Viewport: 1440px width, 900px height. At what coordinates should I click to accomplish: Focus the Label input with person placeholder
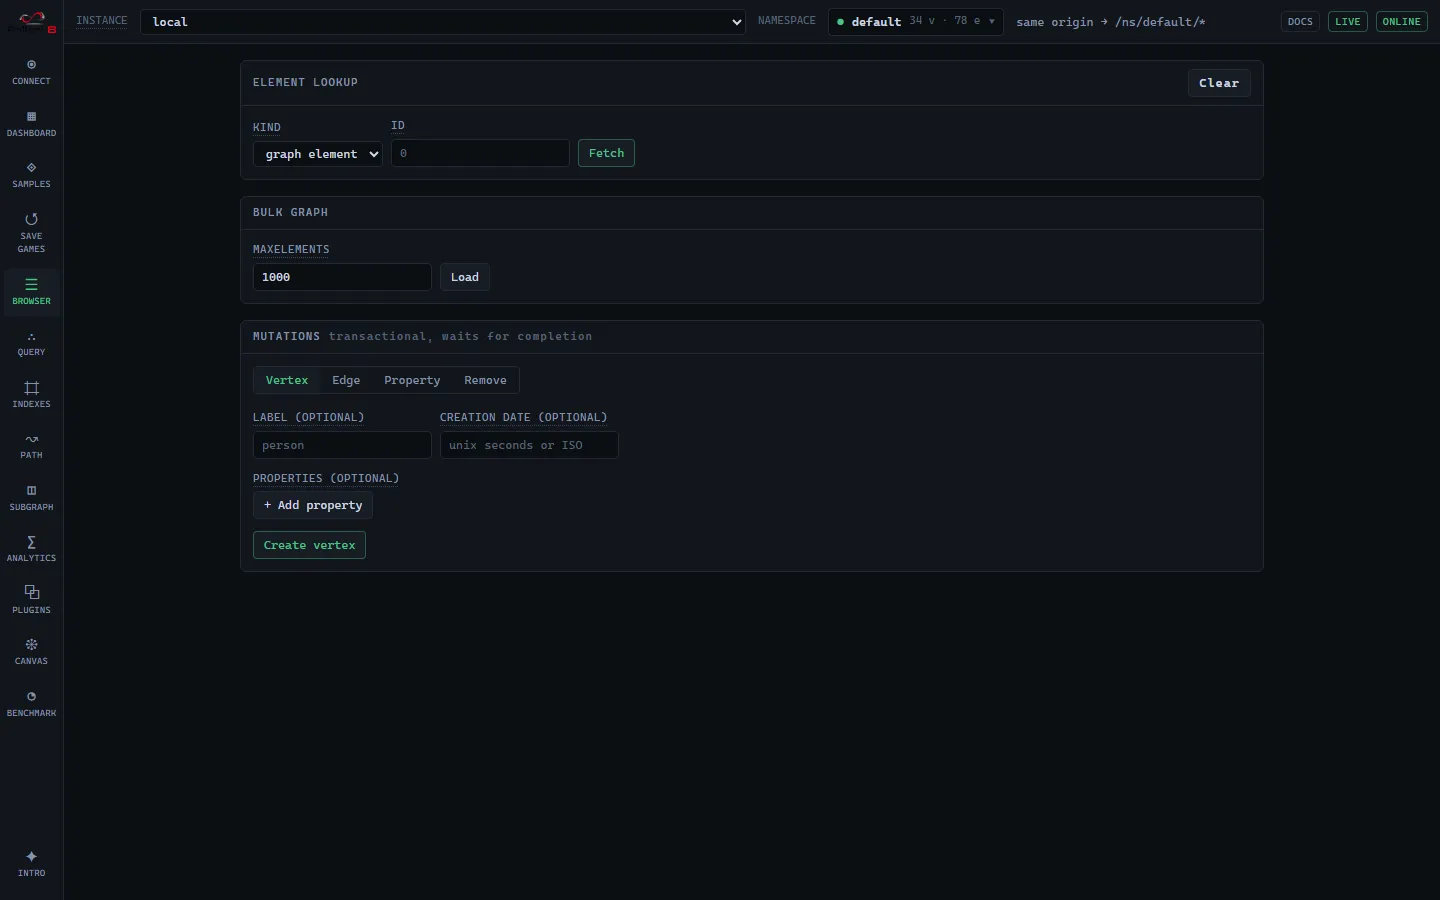[342, 445]
